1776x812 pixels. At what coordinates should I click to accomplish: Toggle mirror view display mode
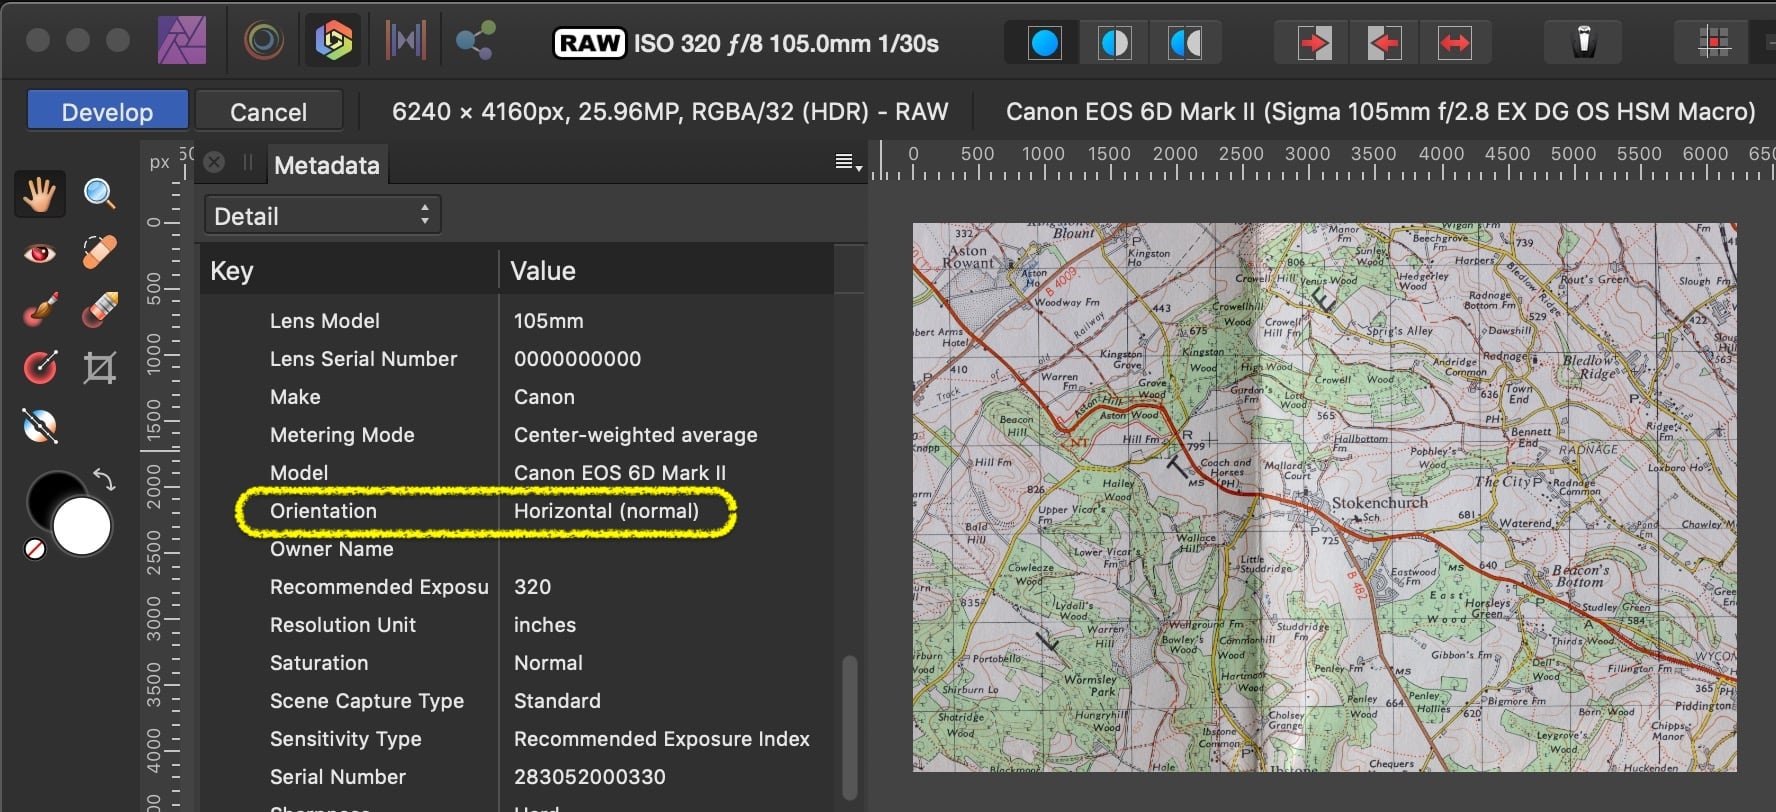coord(1185,43)
